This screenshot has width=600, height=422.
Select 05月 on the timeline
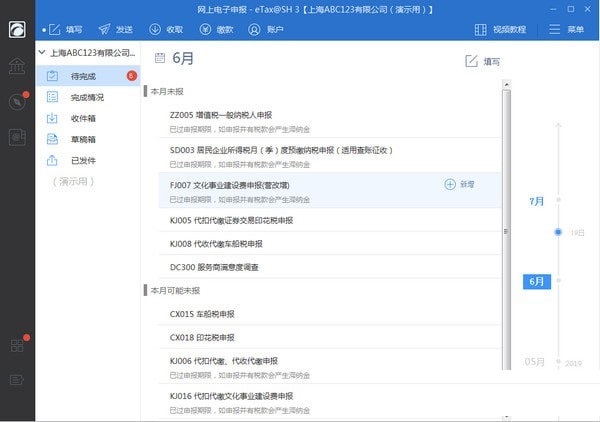pos(534,362)
